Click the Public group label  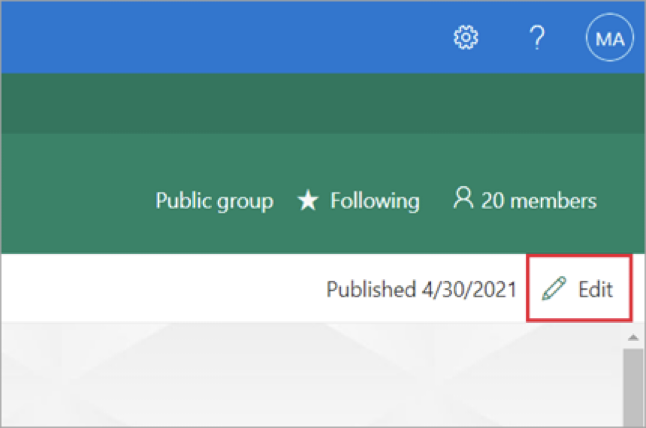point(214,201)
